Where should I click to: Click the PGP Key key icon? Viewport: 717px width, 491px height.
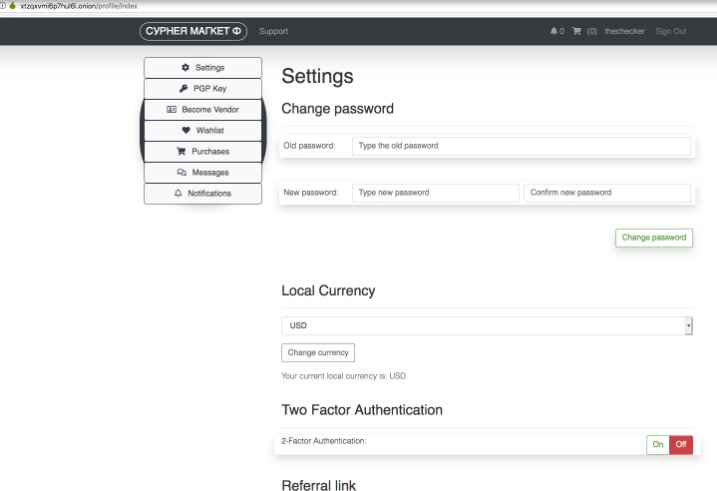click(183, 88)
